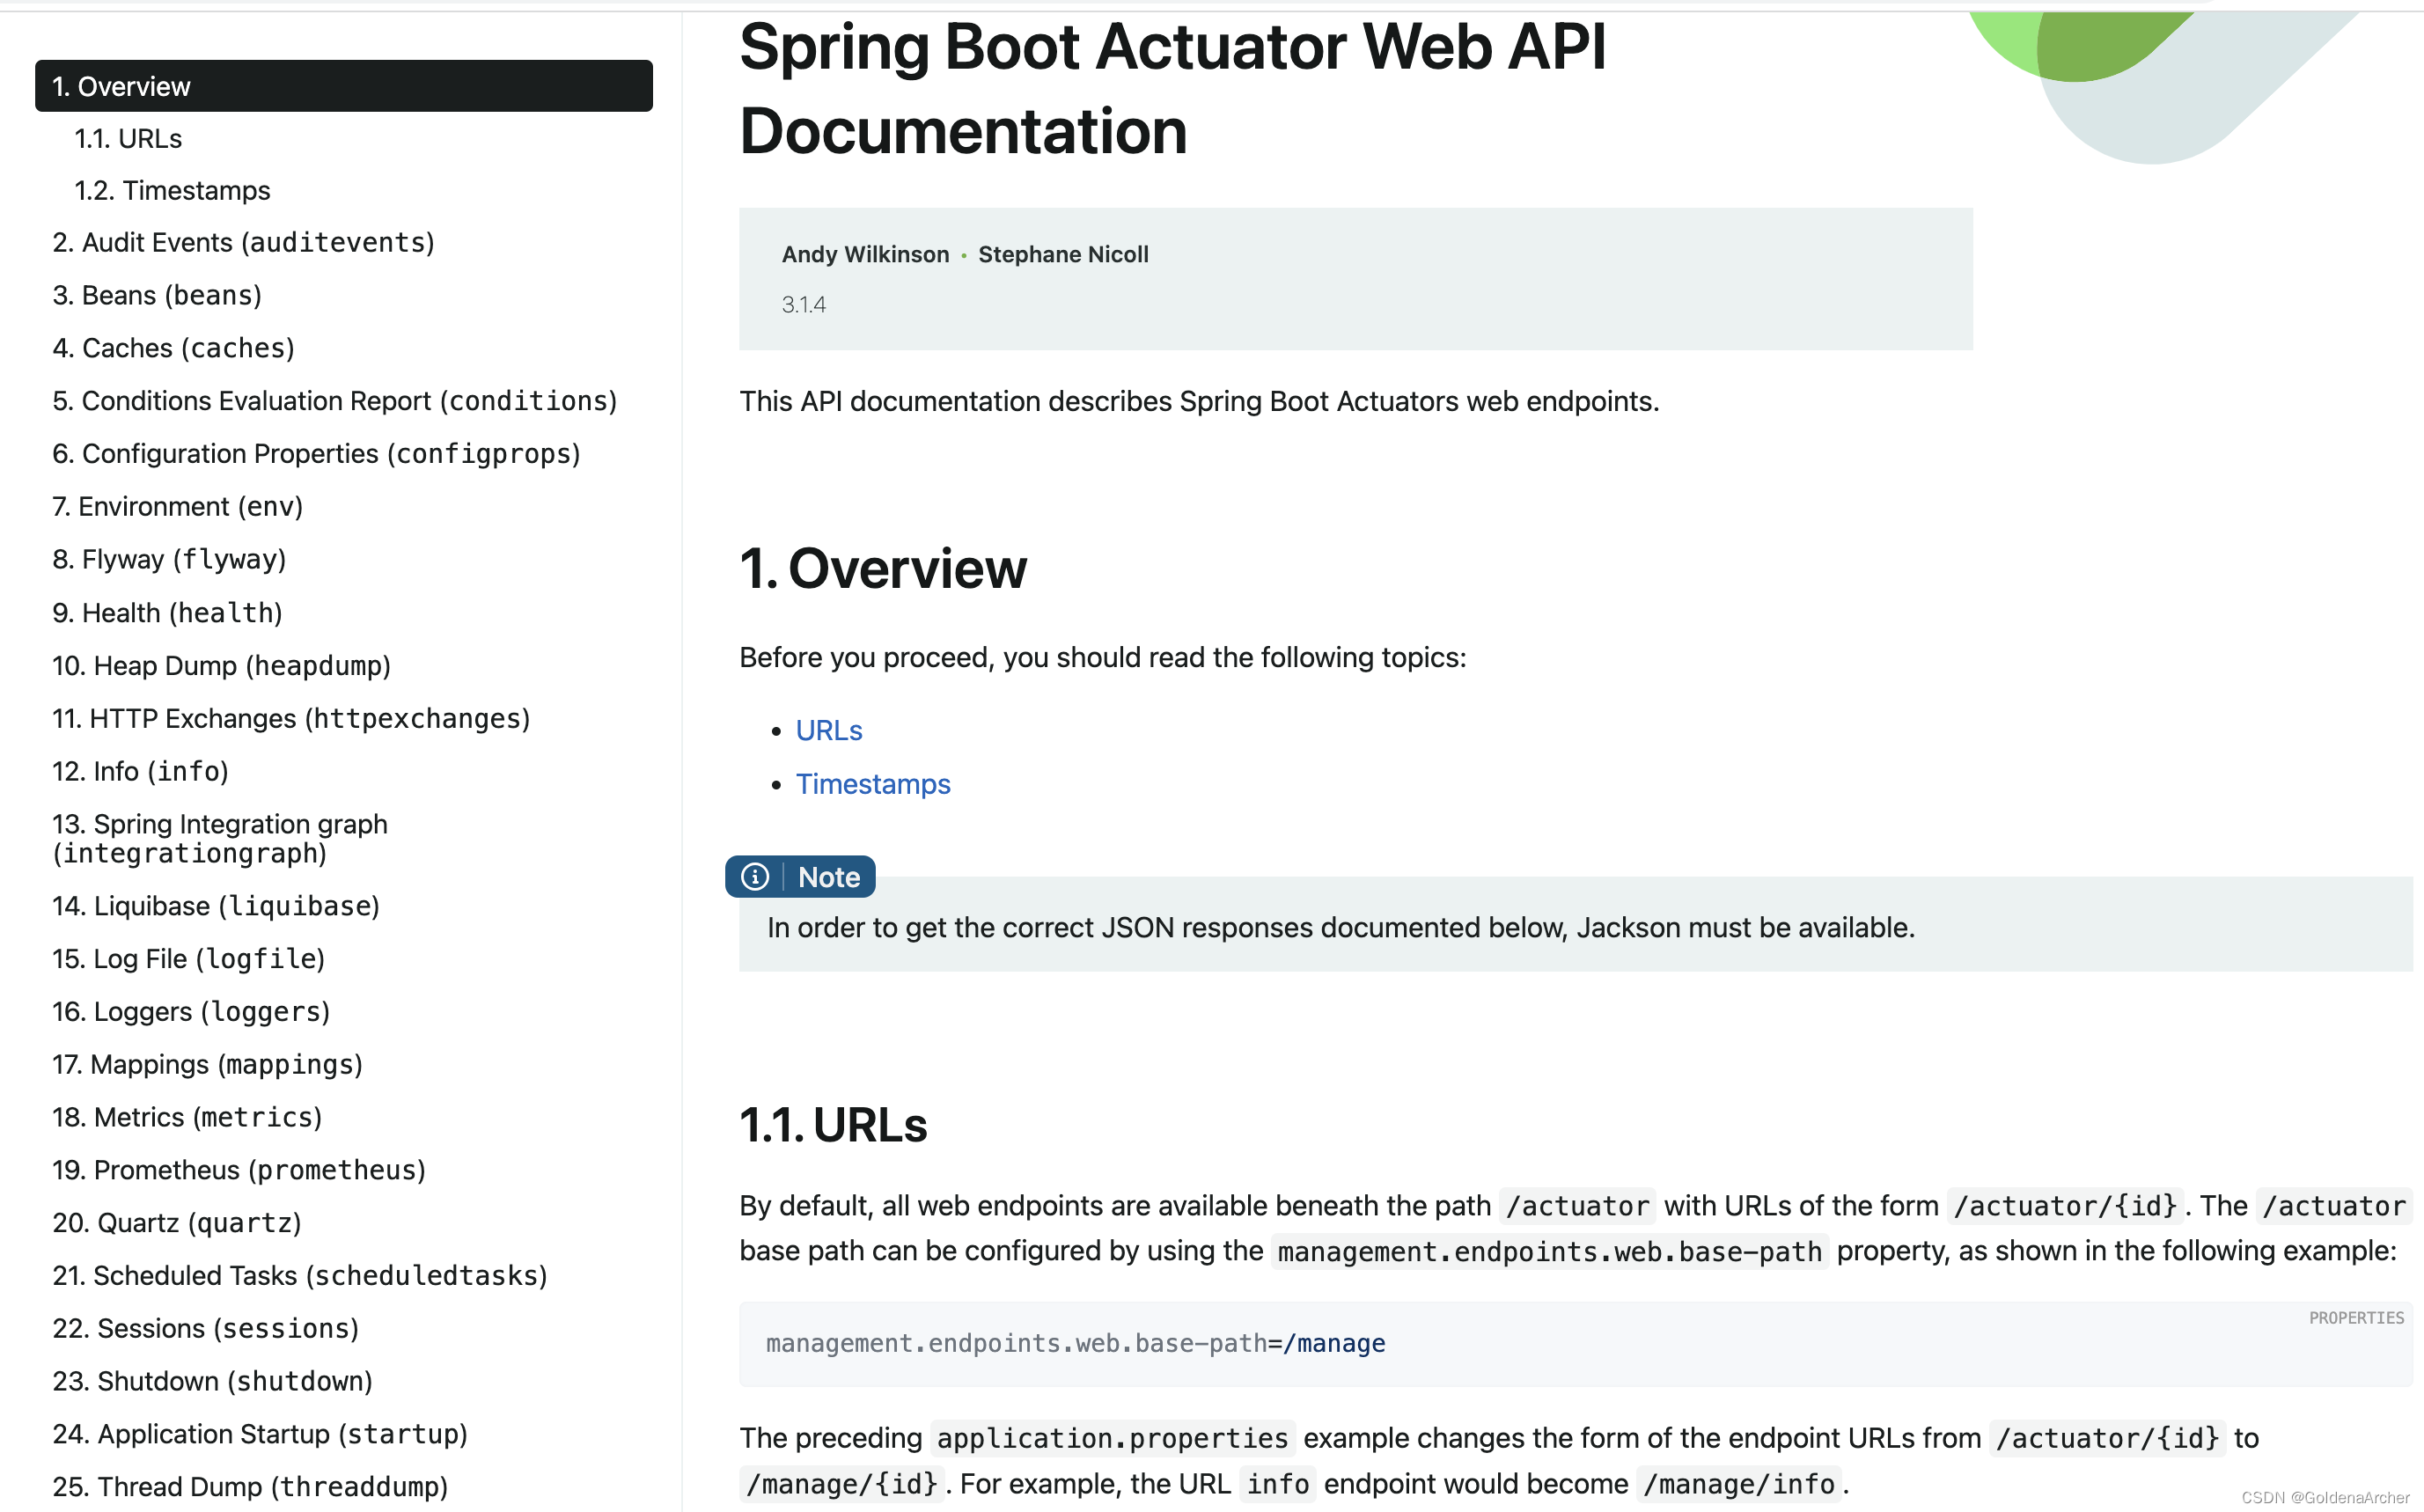Click the PROPERTIES label on code block
The height and width of the screenshot is (1512, 2424).
pyautogui.click(x=2356, y=1318)
